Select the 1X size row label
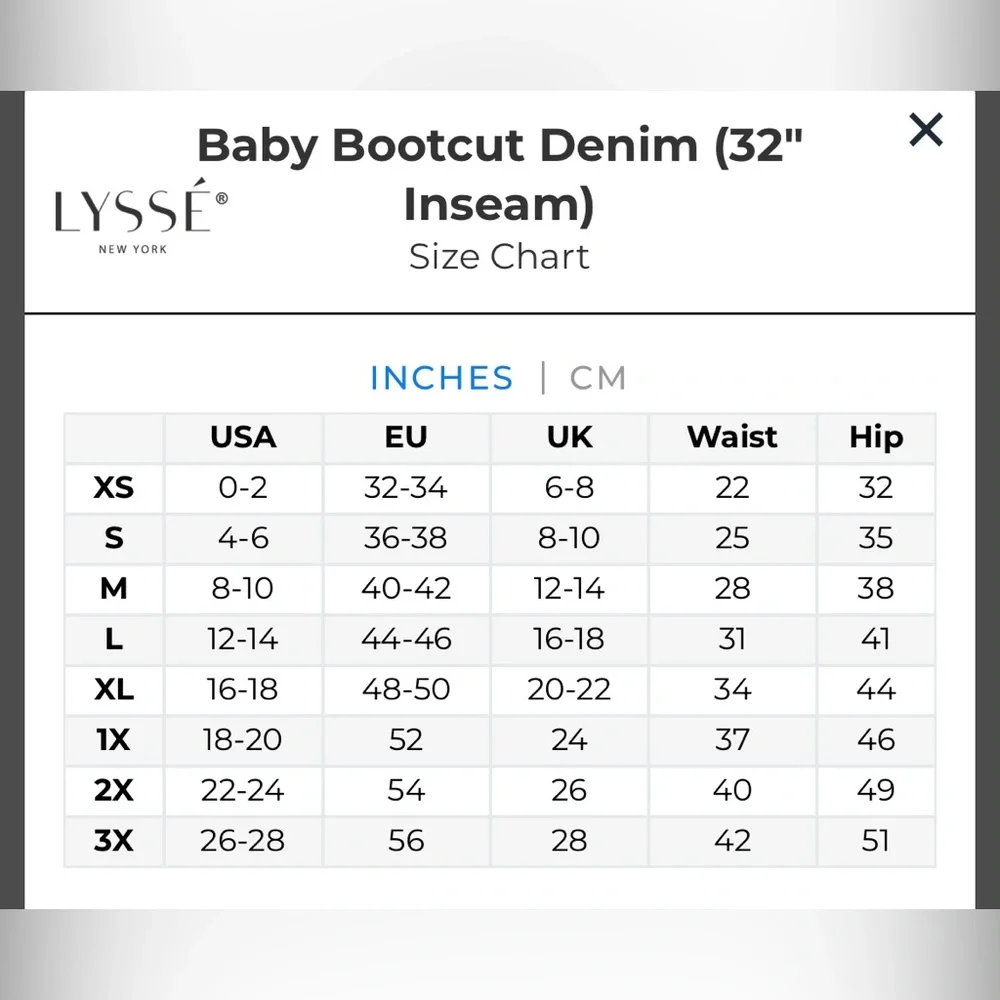1000x1000 pixels. [x=113, y=740]
